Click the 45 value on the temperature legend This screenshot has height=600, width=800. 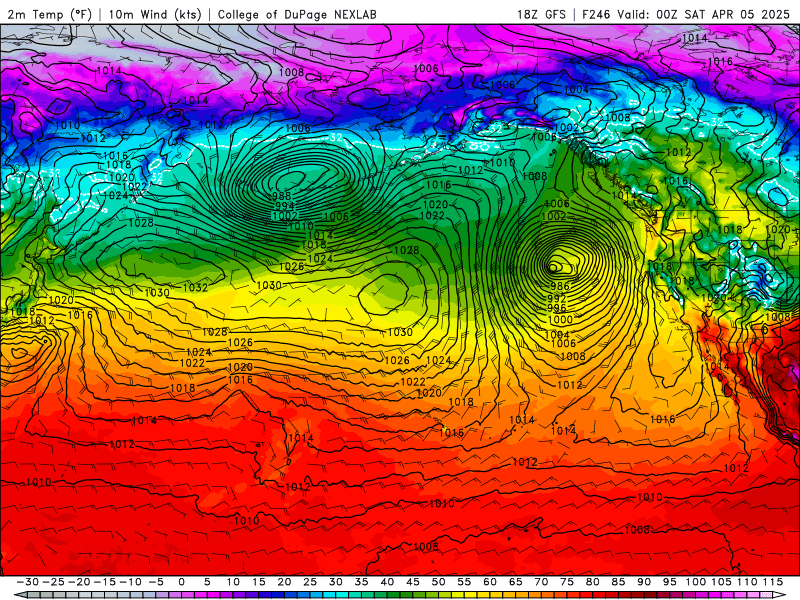tap(413, 582)
